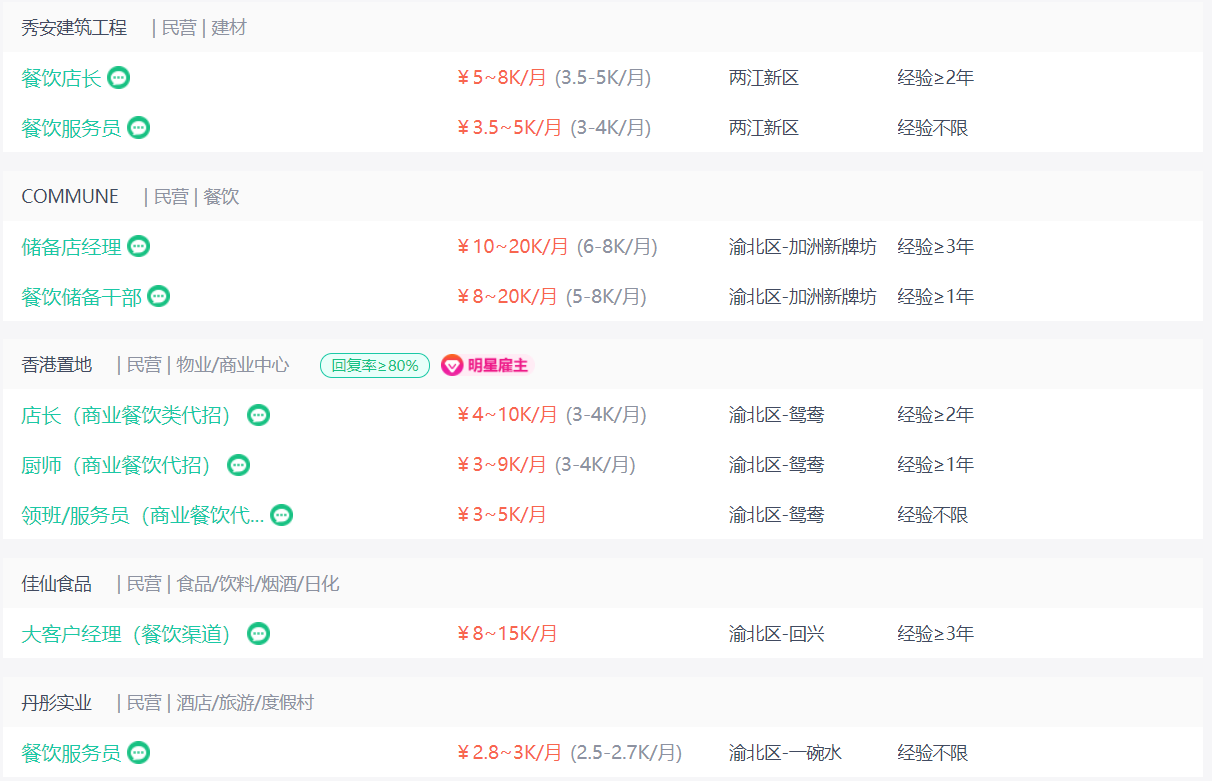Open 丹彤实业 company page
1212x781 pixels.
(x=57, y=703)
